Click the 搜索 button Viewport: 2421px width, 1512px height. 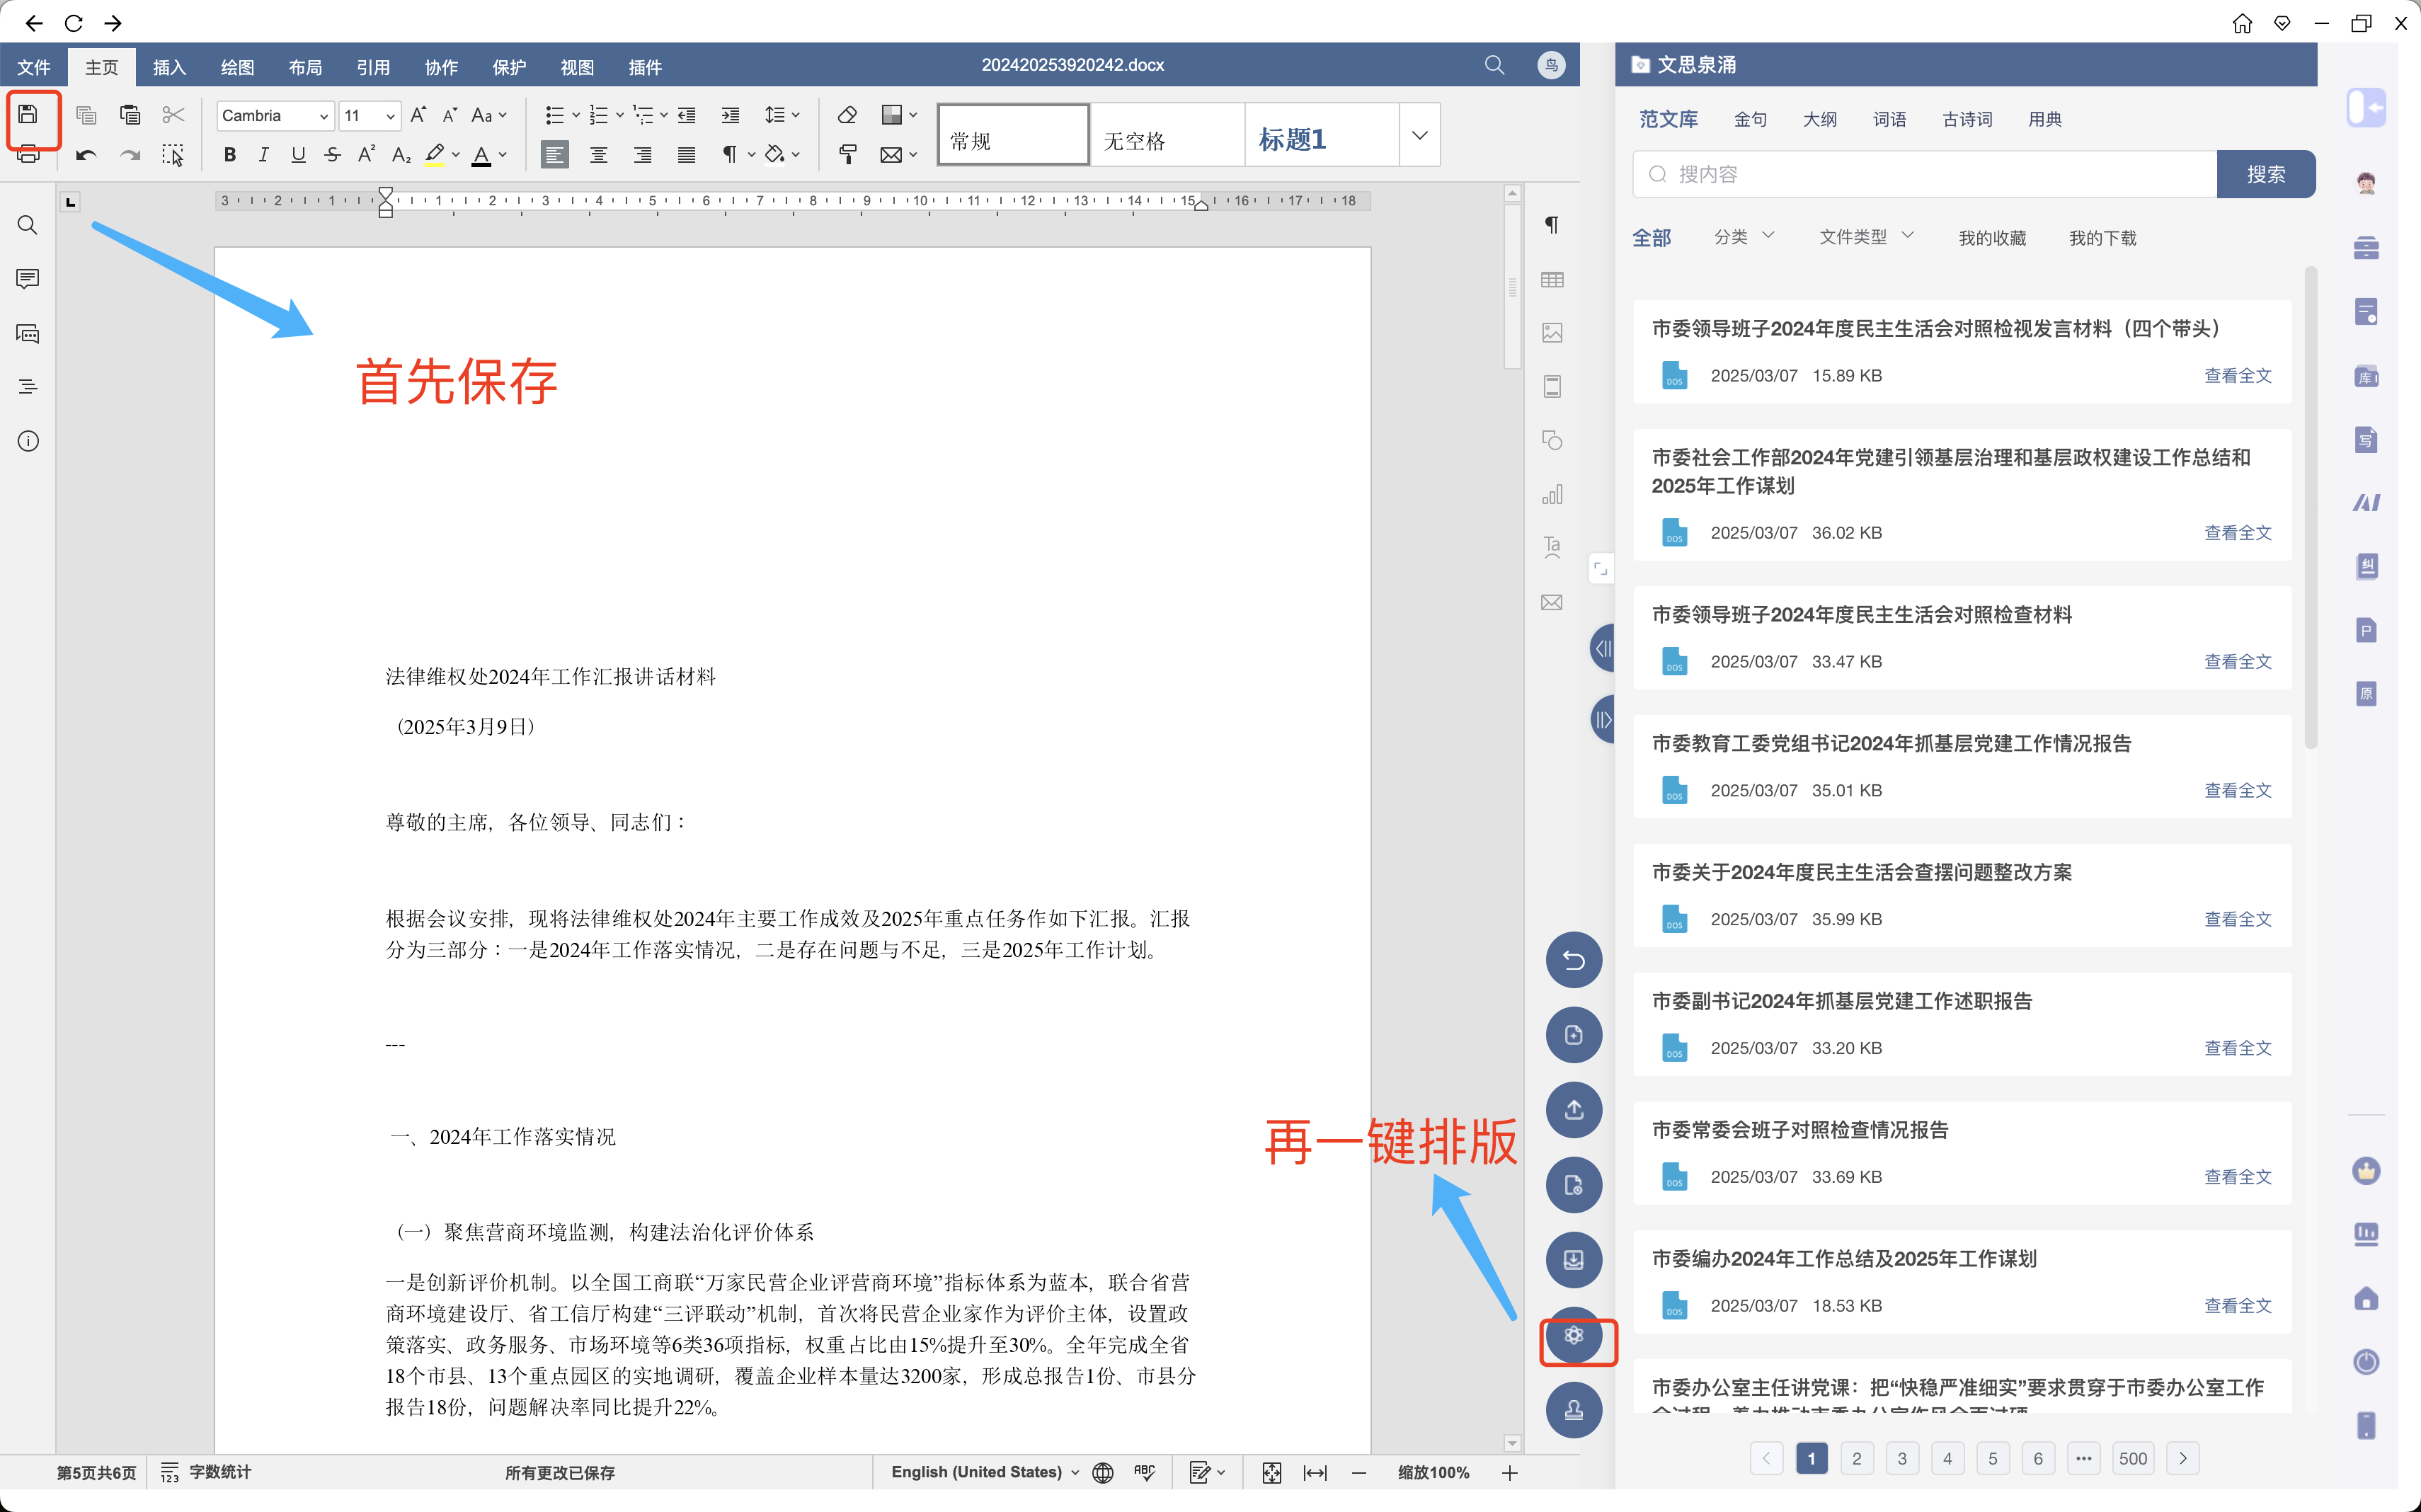click(2265, 174)
